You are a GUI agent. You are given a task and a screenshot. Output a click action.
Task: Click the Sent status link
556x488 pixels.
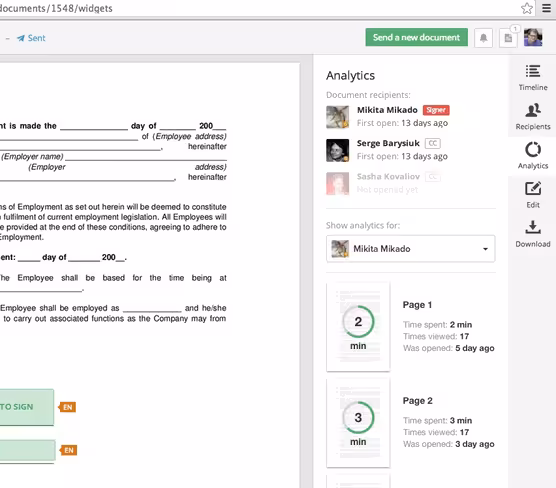(x=31, y=38)
